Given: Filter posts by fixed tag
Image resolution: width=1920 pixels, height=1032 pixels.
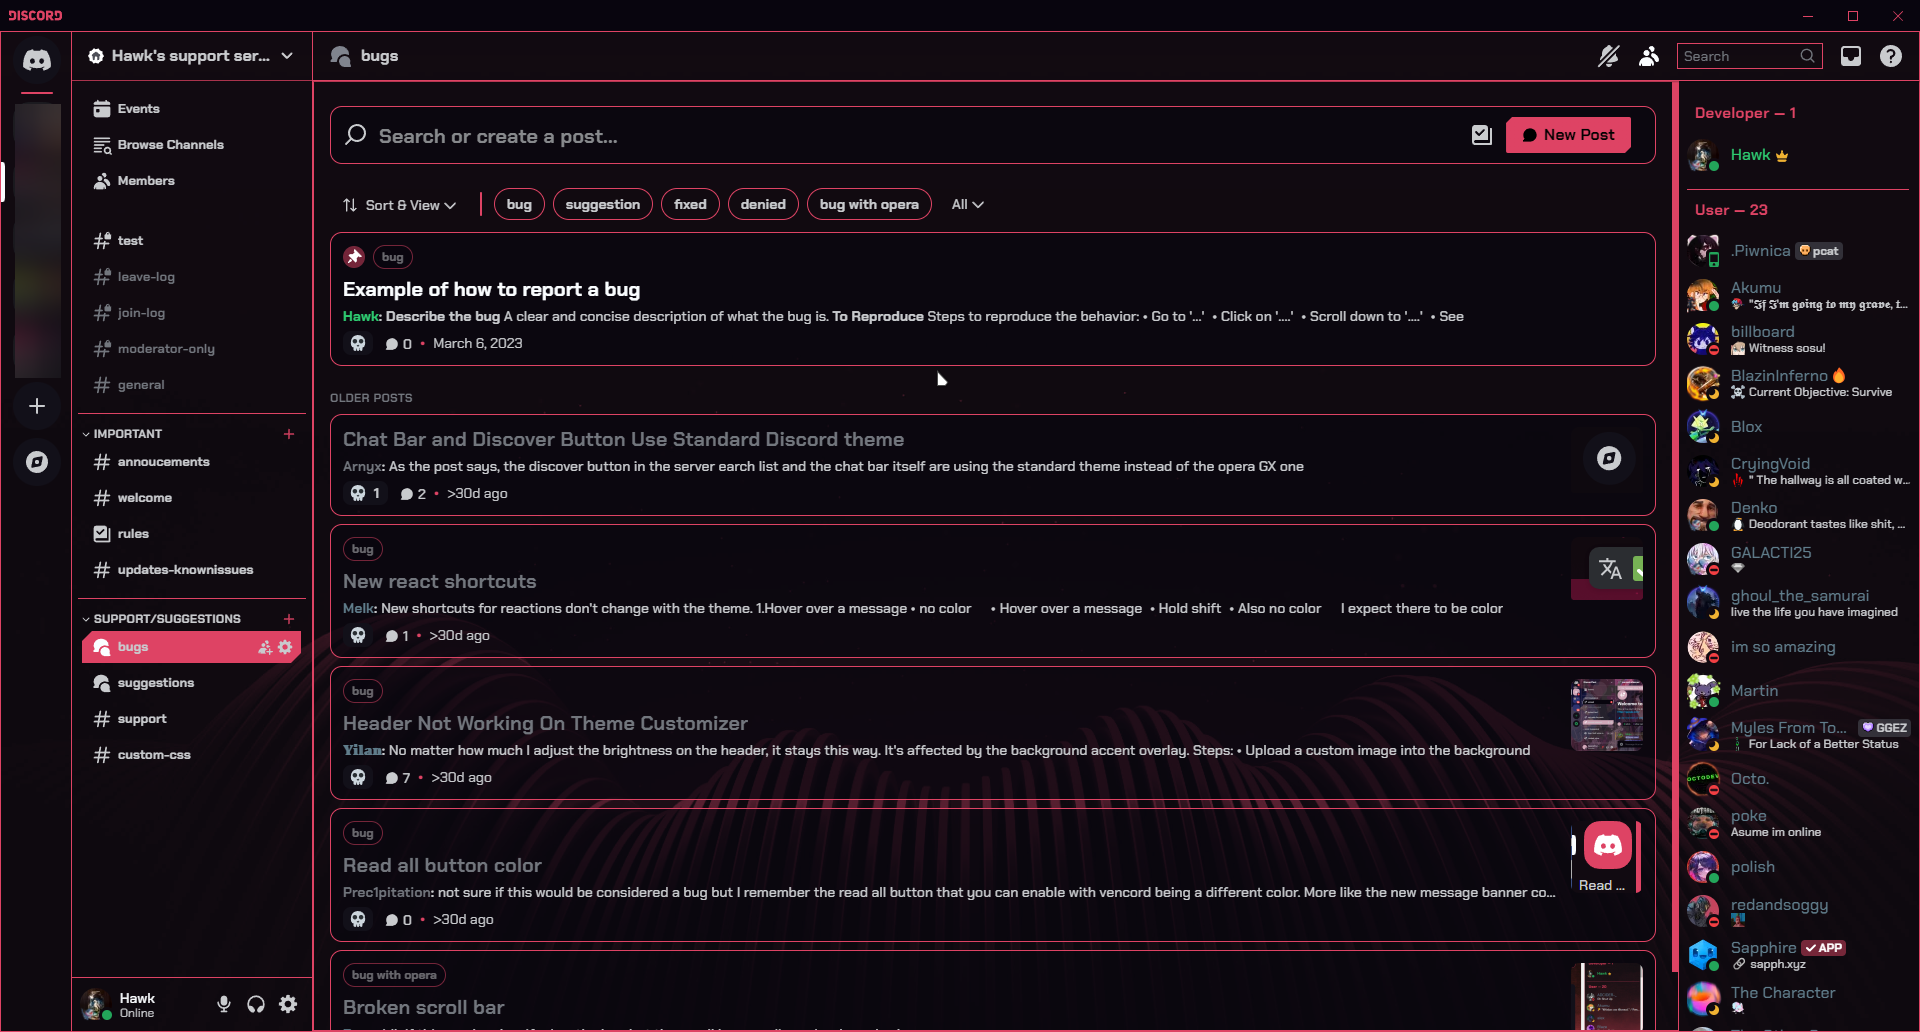Looking at the screenshot, I should (x=690, y=204).
